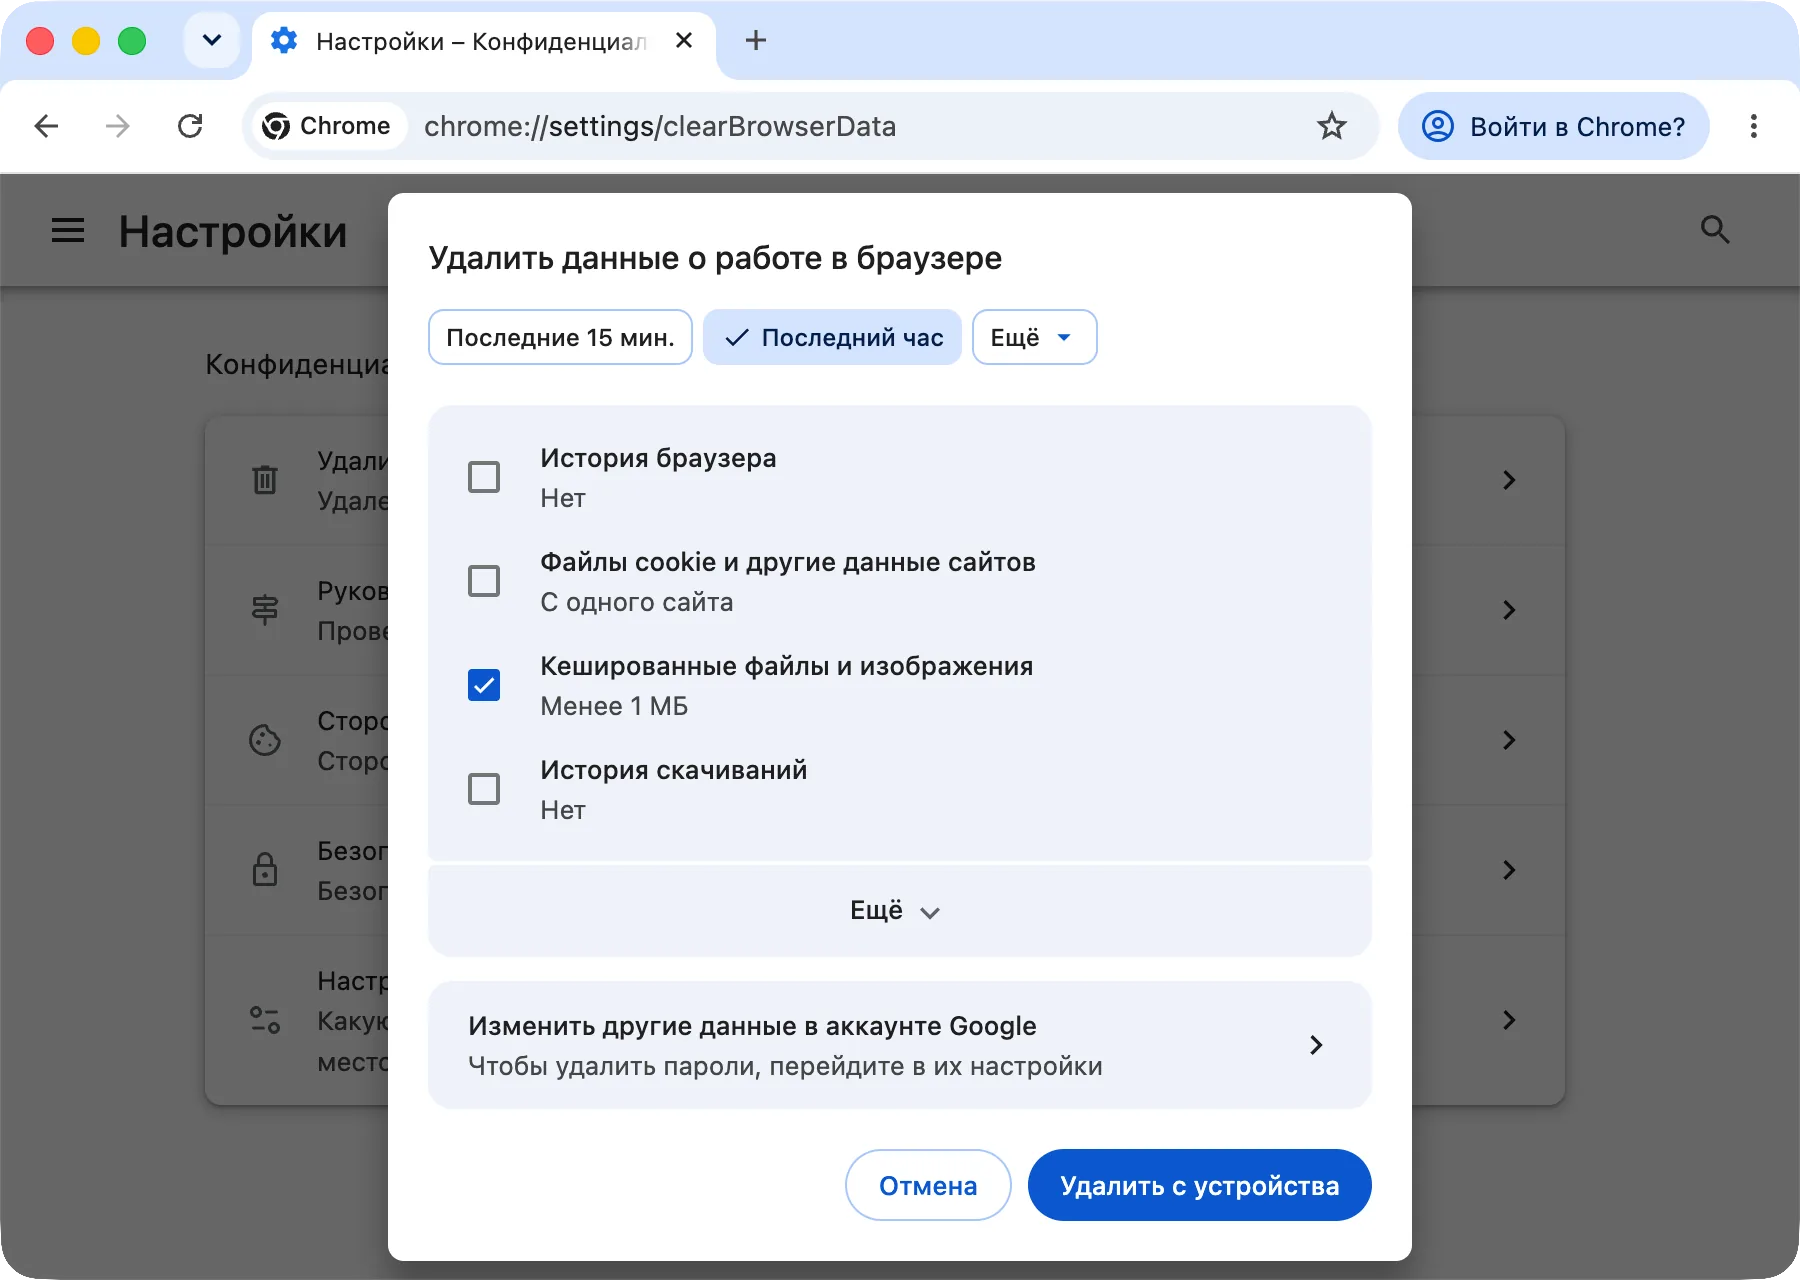Click the Отмена button
The height and width of the screenshot is (1280, 1800).
928,1185
